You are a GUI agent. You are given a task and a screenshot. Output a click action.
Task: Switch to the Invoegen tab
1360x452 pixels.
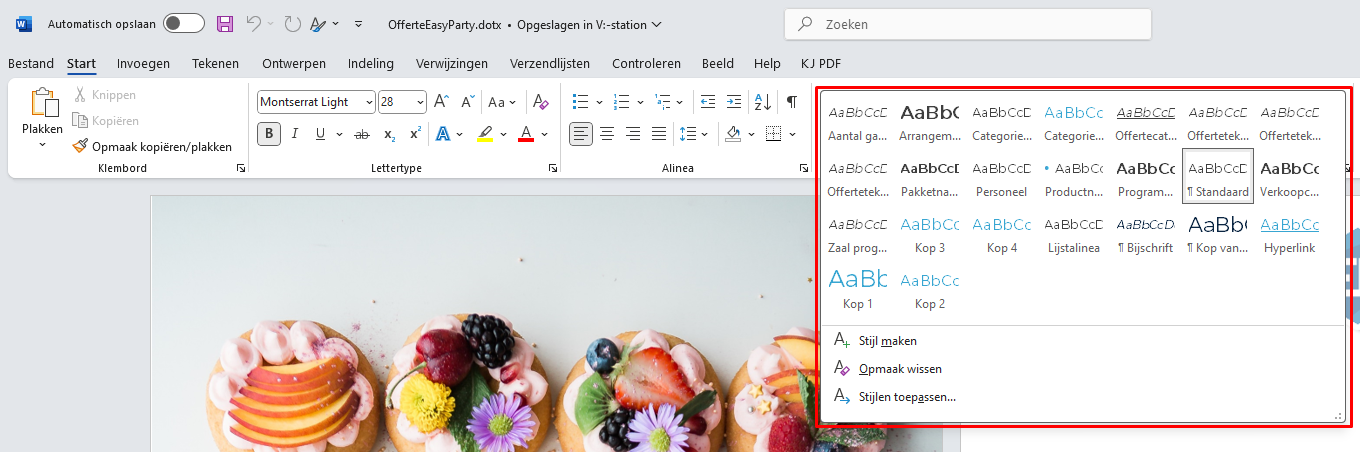[143, 63]
